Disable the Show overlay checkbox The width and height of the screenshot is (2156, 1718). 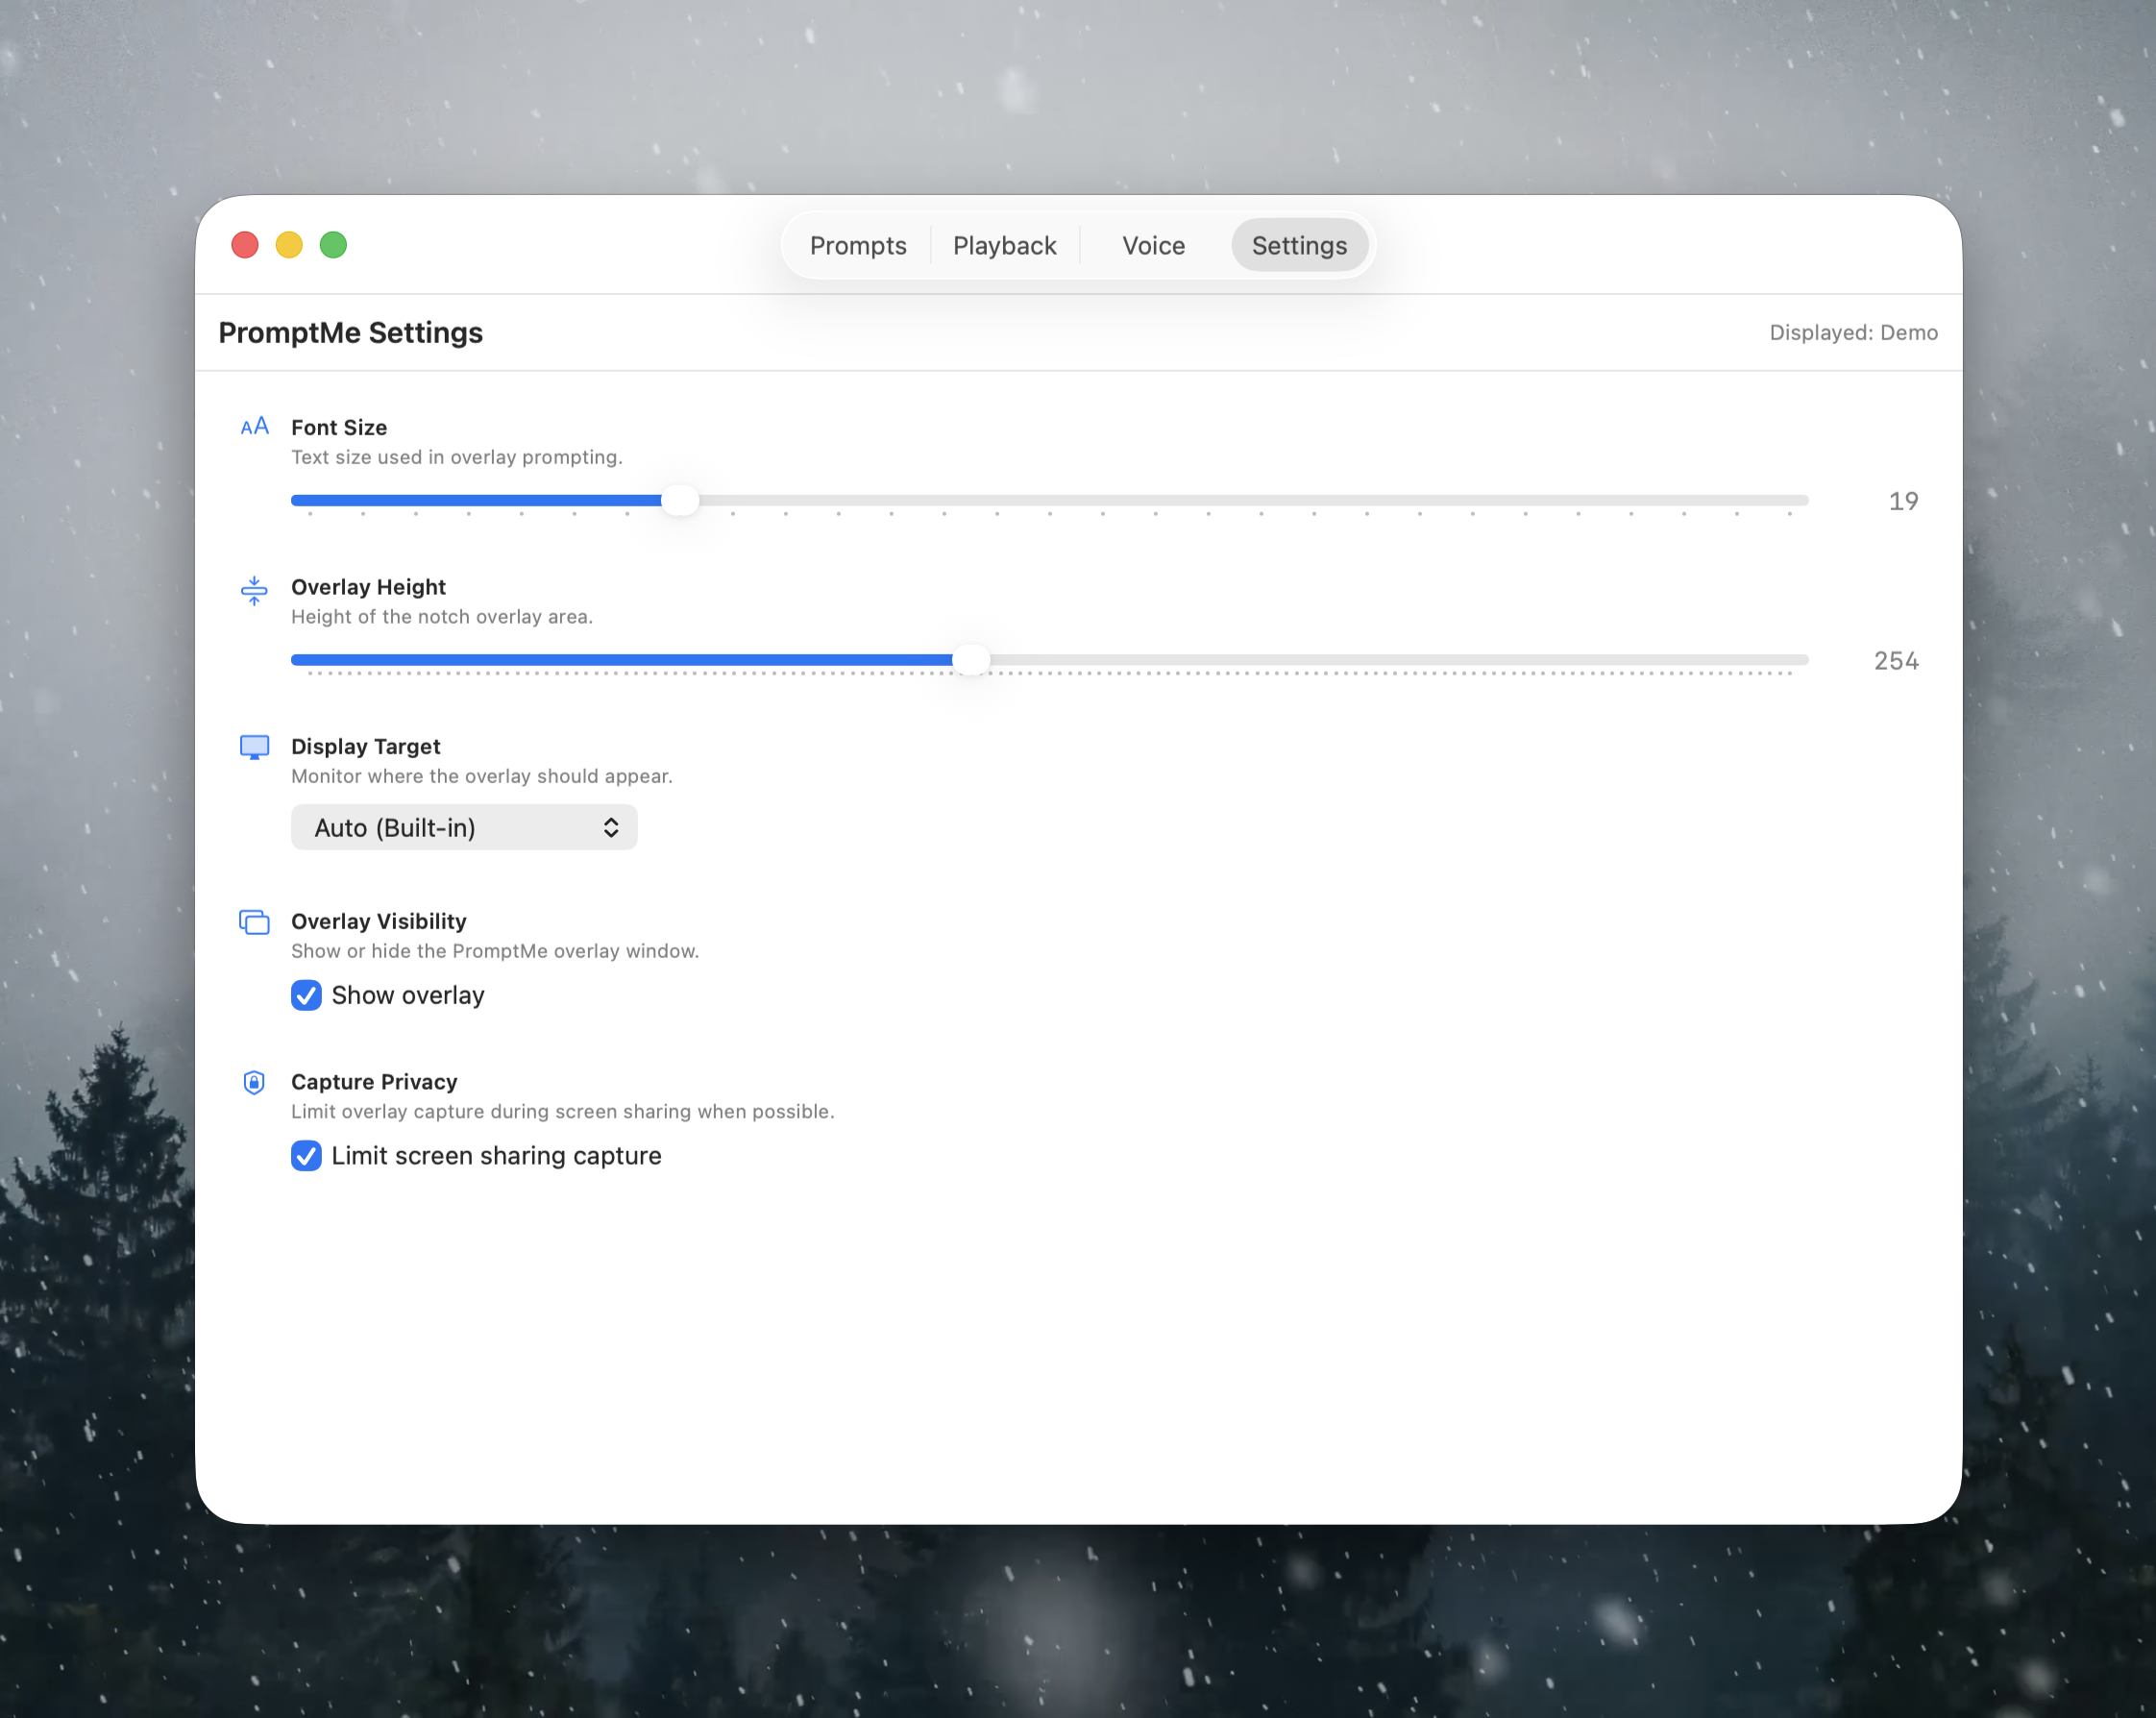click(x=306, y=995)
